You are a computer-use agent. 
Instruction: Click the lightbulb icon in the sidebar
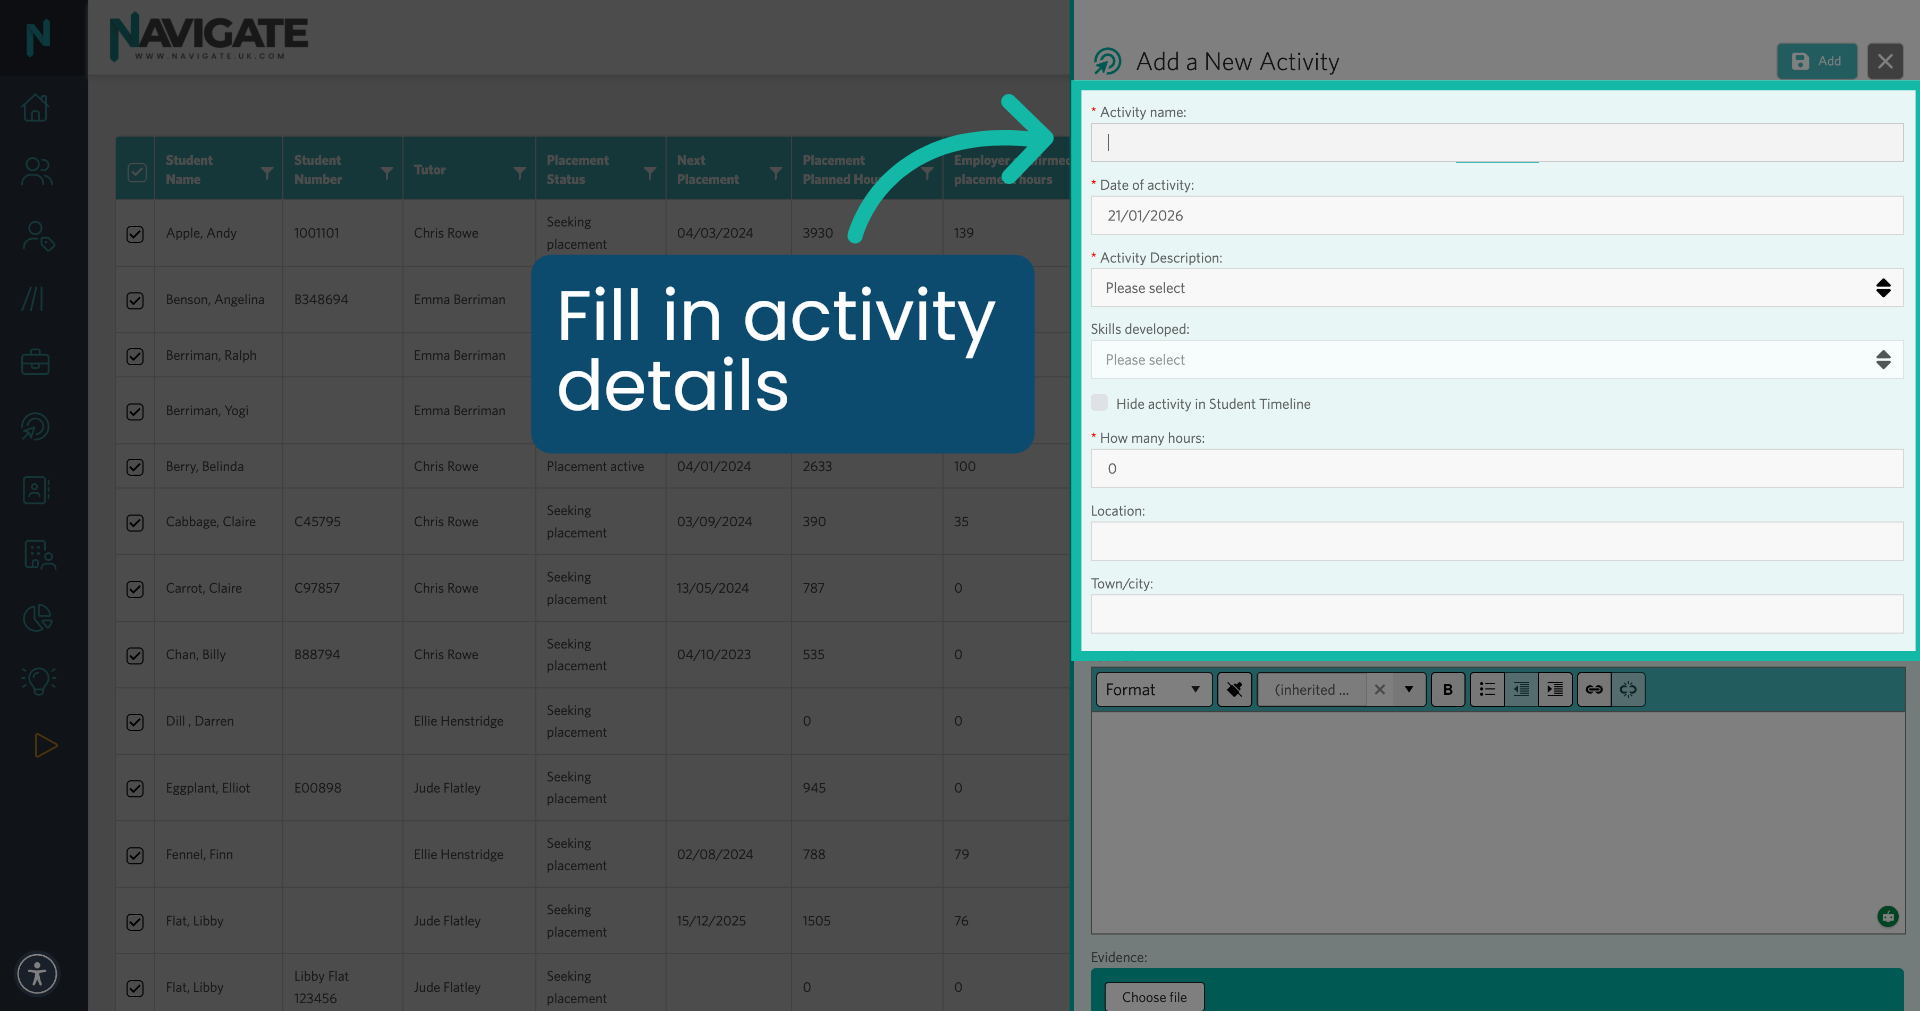point(37,681)
